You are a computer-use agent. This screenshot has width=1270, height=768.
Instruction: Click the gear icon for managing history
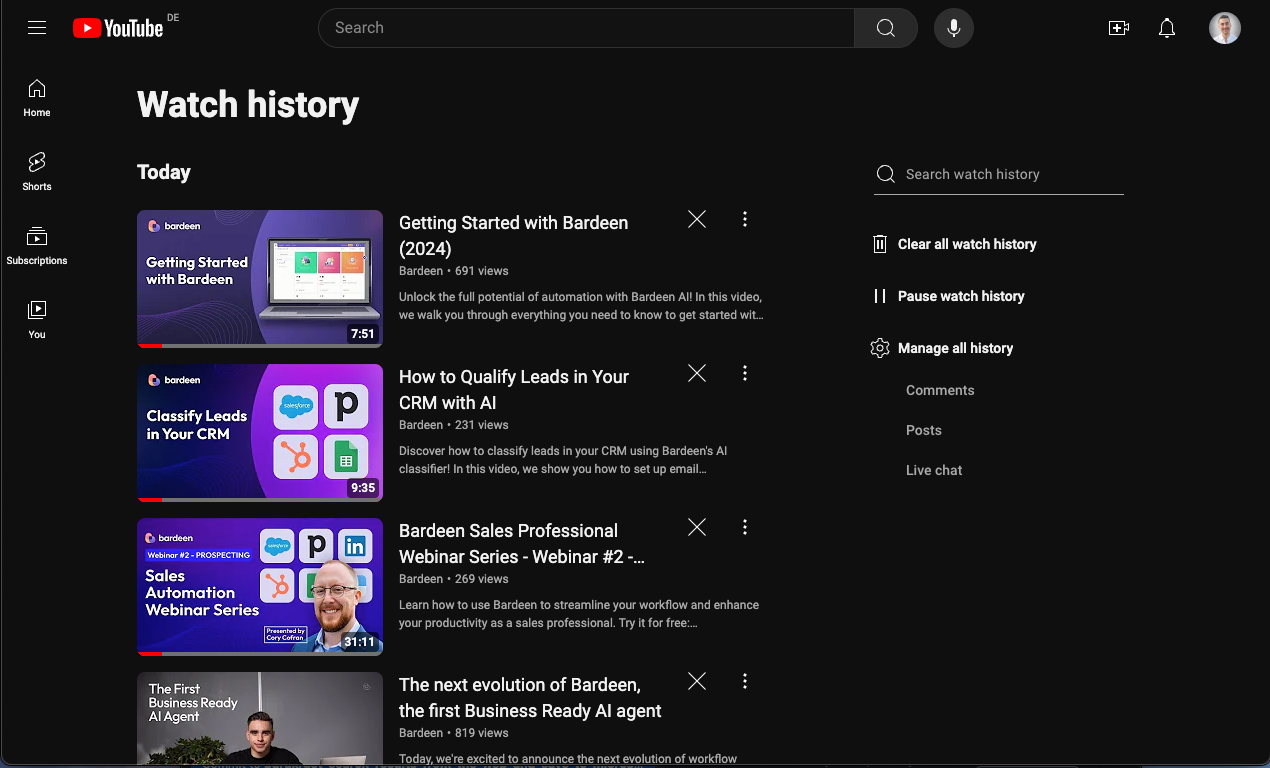coord(880,348)
